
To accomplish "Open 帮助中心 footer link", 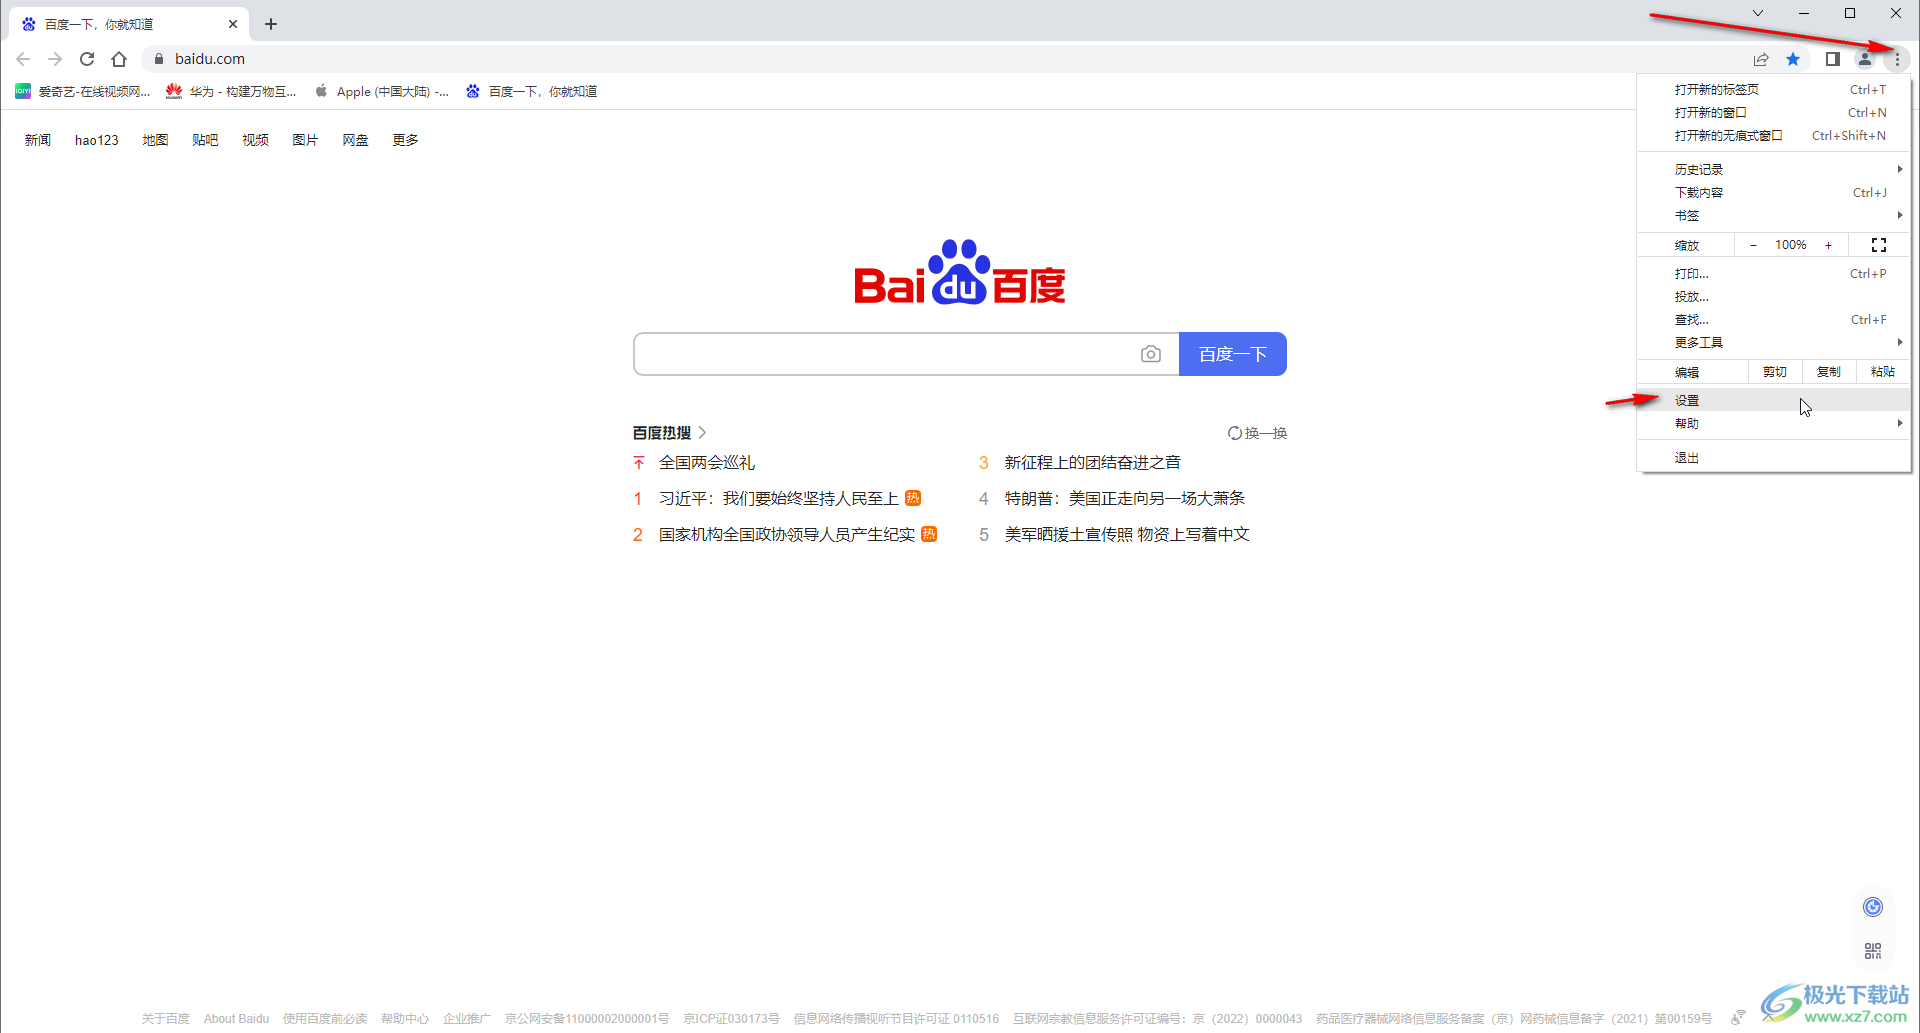I will (405, 1019).
